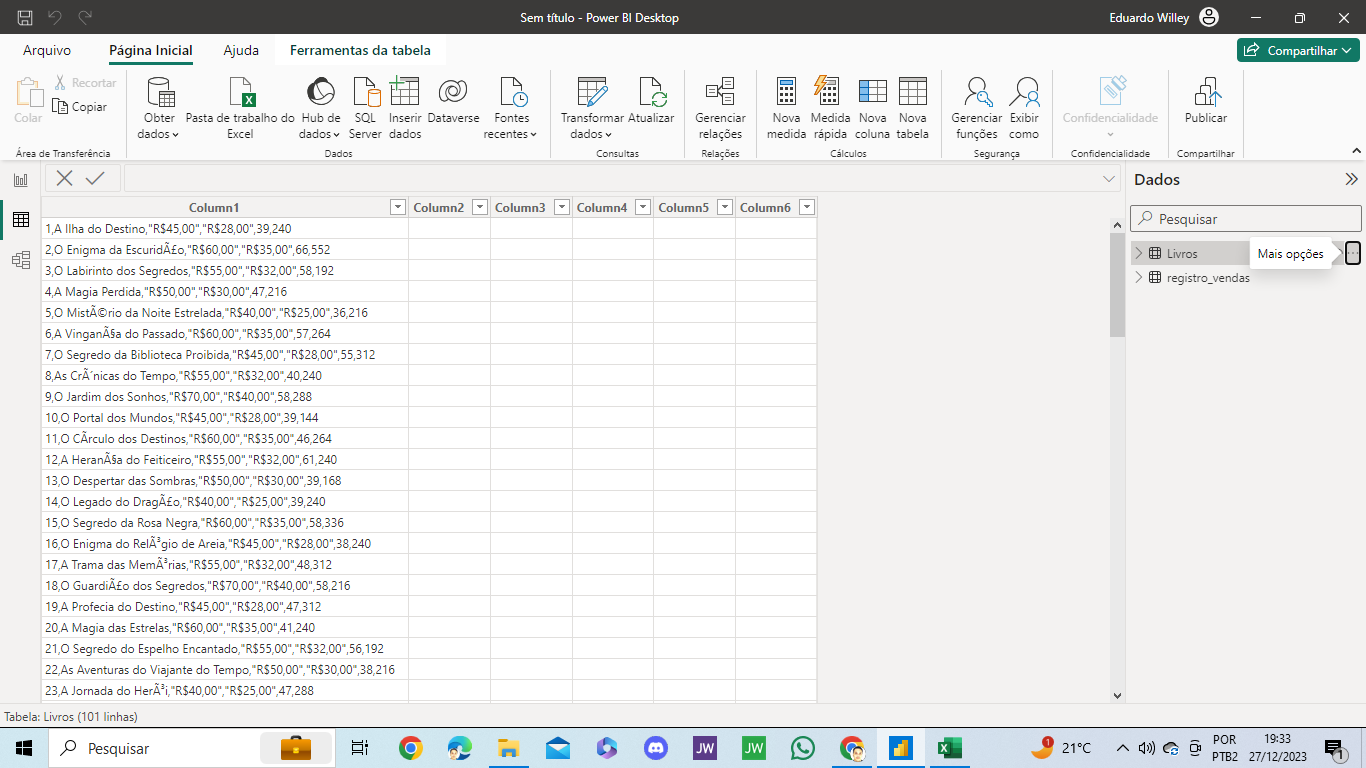Expand the registro_vendas table fields
Image resolution: width=1366 pixels, height=768 pixels.
(x=1138, y=277)
